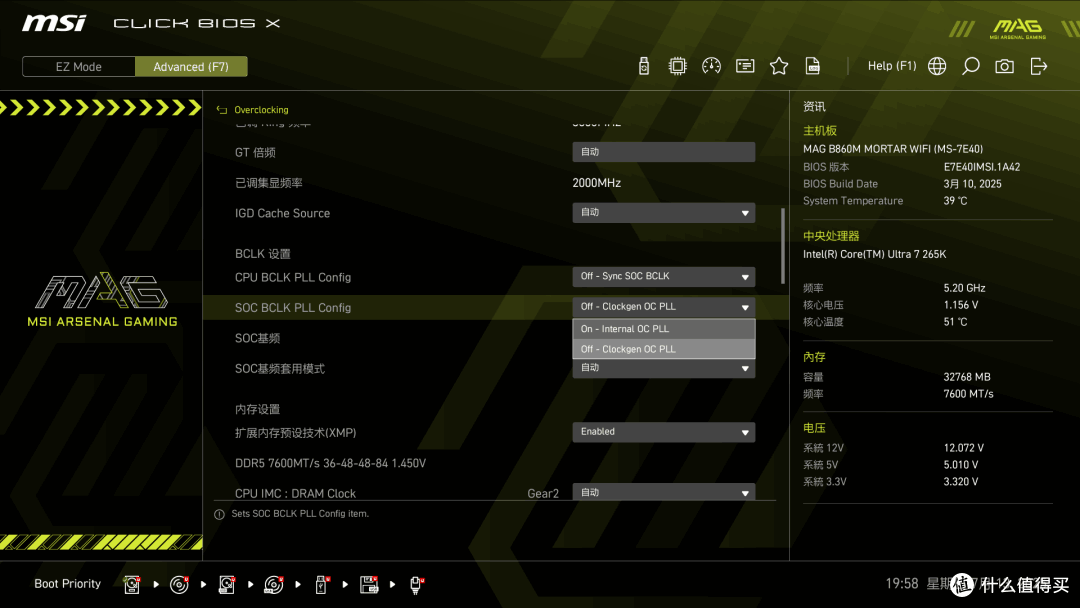1080x608 pixels.
Task: Select hard disk boot priority device
Action: [132, 585]
